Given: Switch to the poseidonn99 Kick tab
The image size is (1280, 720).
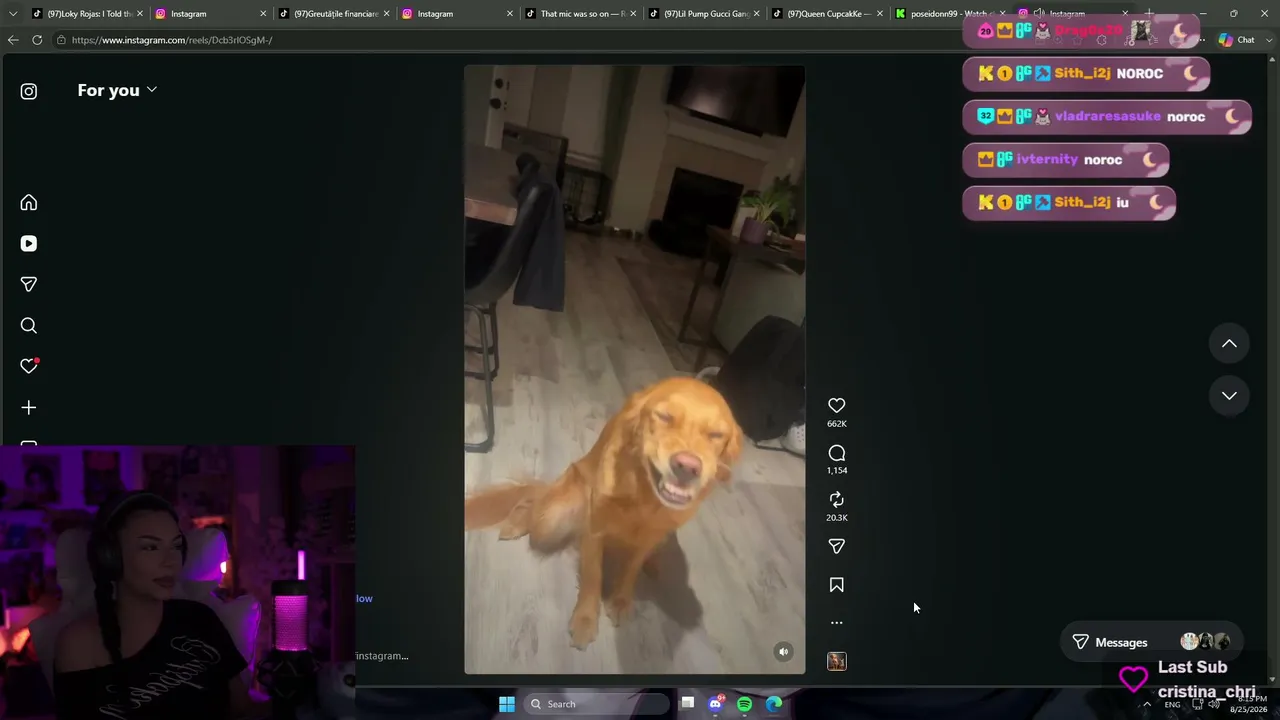Looking at the screenshot, I should (950, 14).
